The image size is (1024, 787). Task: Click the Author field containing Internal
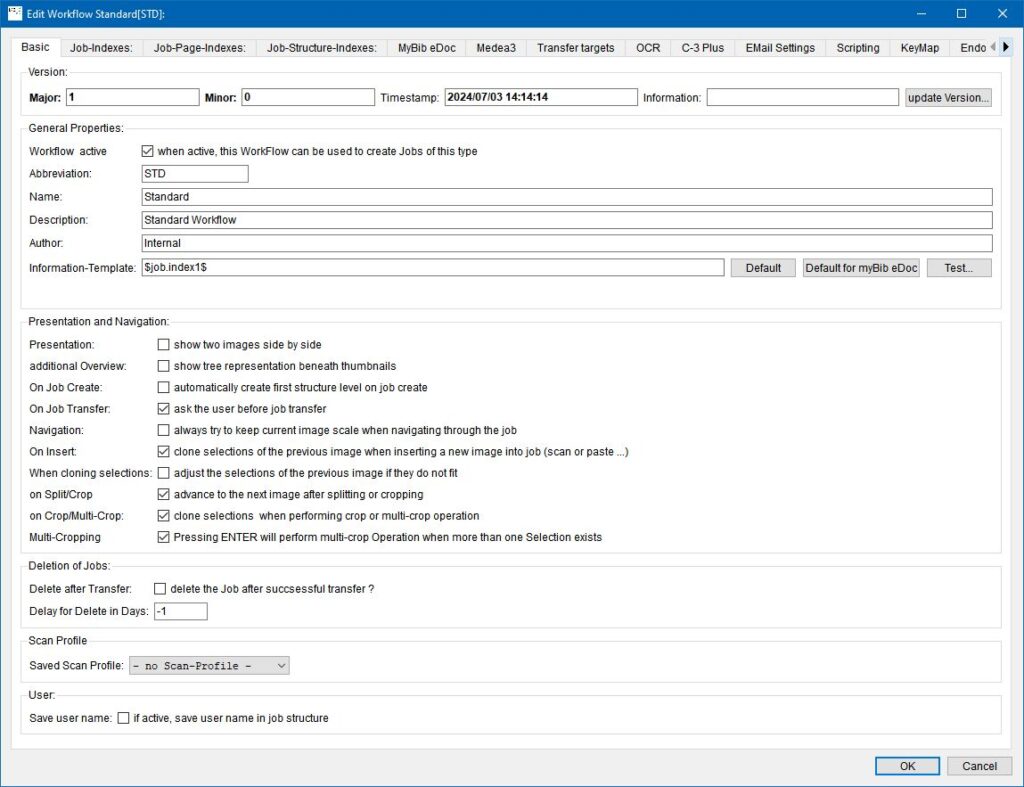click(x=567, y=243)
